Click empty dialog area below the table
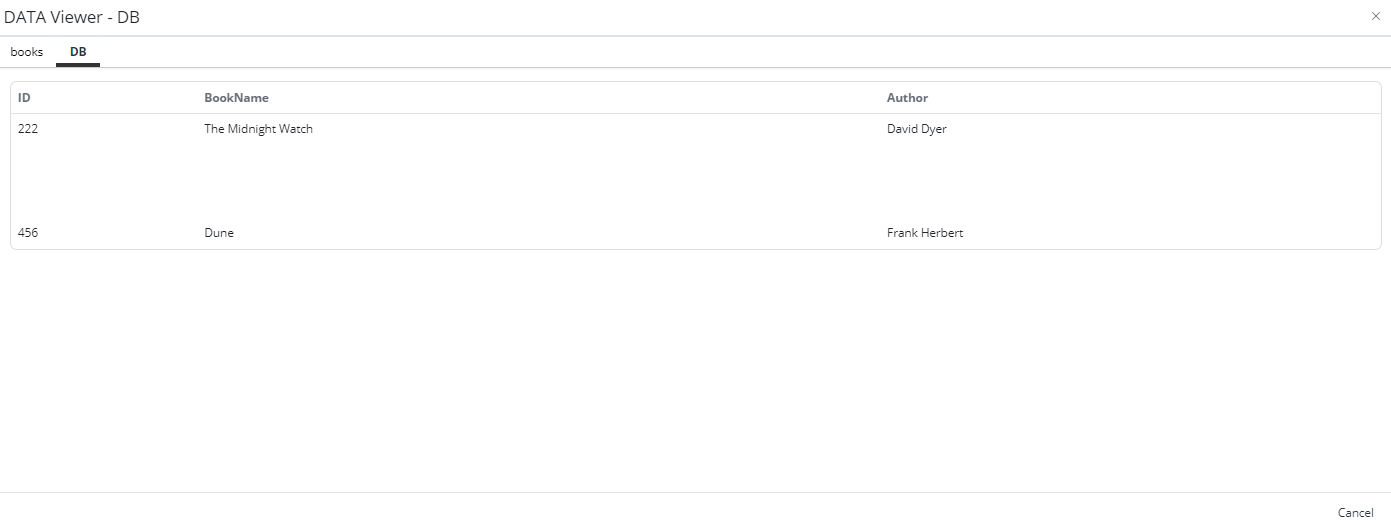Viewport: 1391px width, 529px height. click(x=695, y=370)
